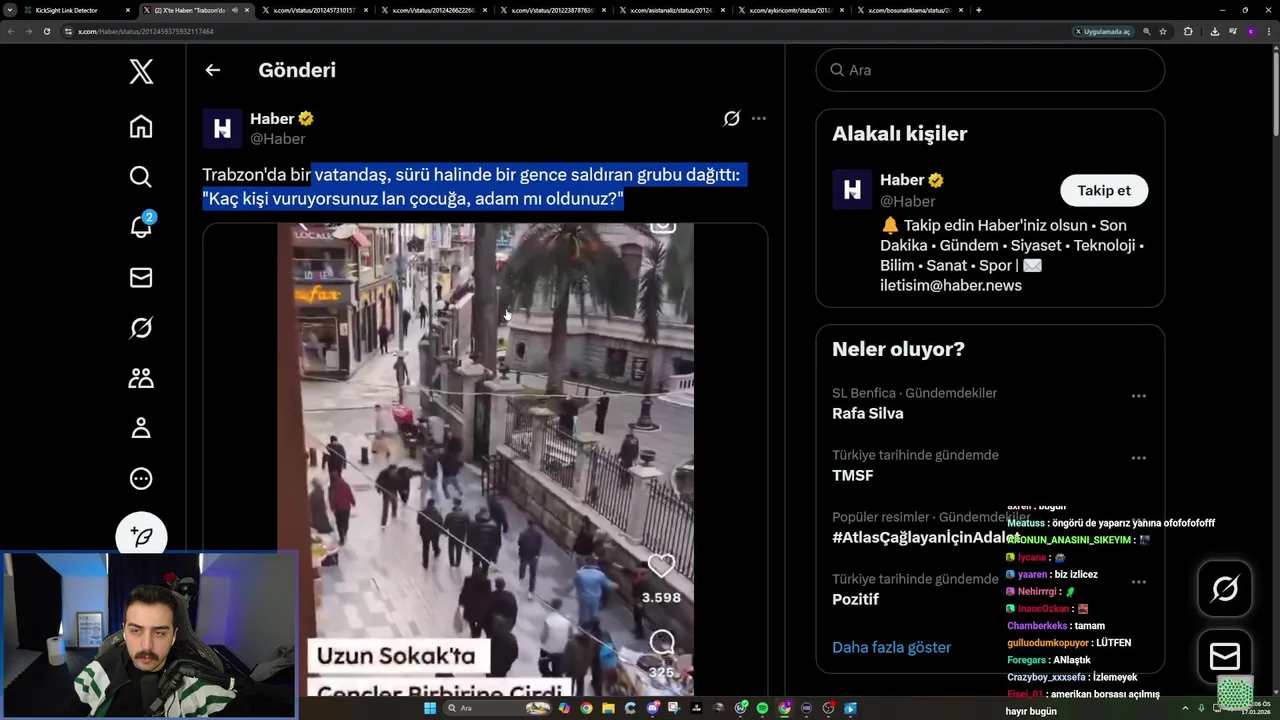Click the browser back arrow
The height and width of the screenshot is (720, 1280).
pos(11,31)
